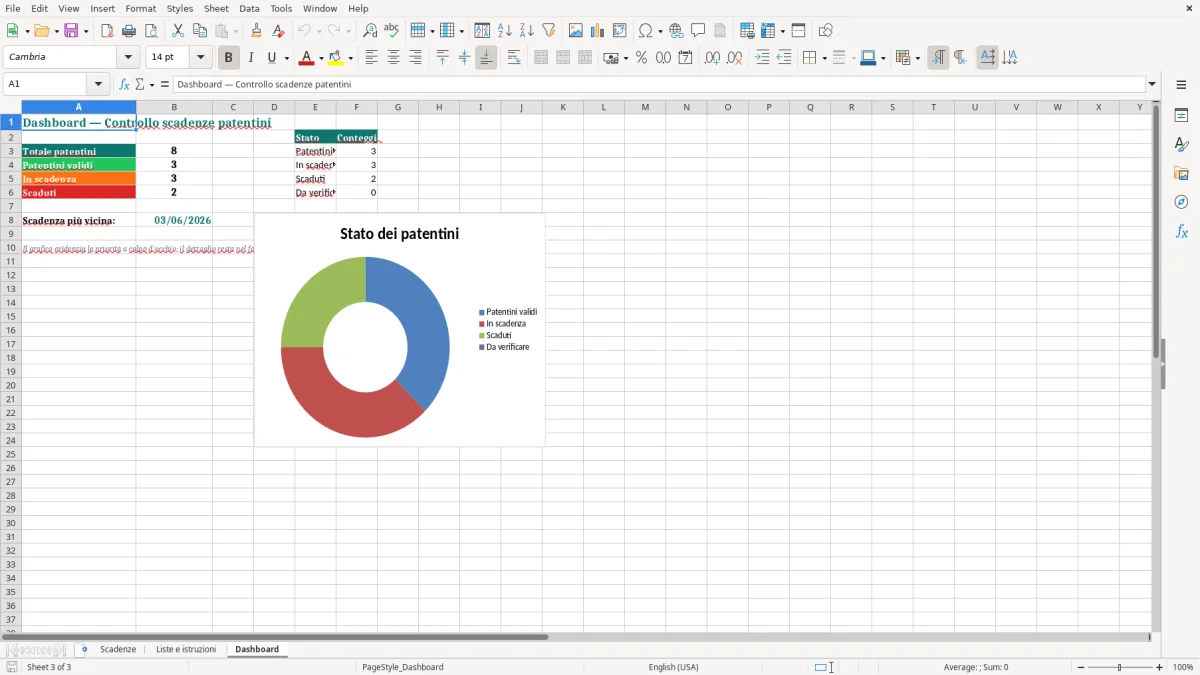Toggle Center Horizontally alignment
The height and width of the screenshot is (675, 1200).
(x=393, y=58)
